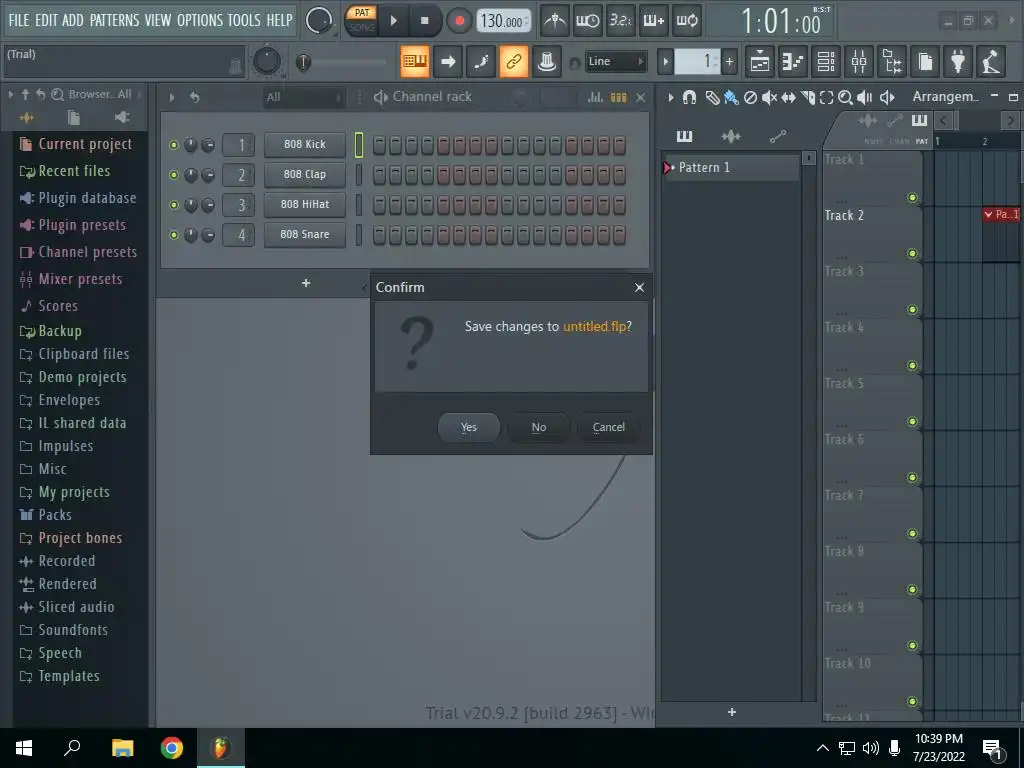The width and height of the screenshot is (1024, 768).
Task: Open the Channel rack menu arrow
Action: pos(172,97)
